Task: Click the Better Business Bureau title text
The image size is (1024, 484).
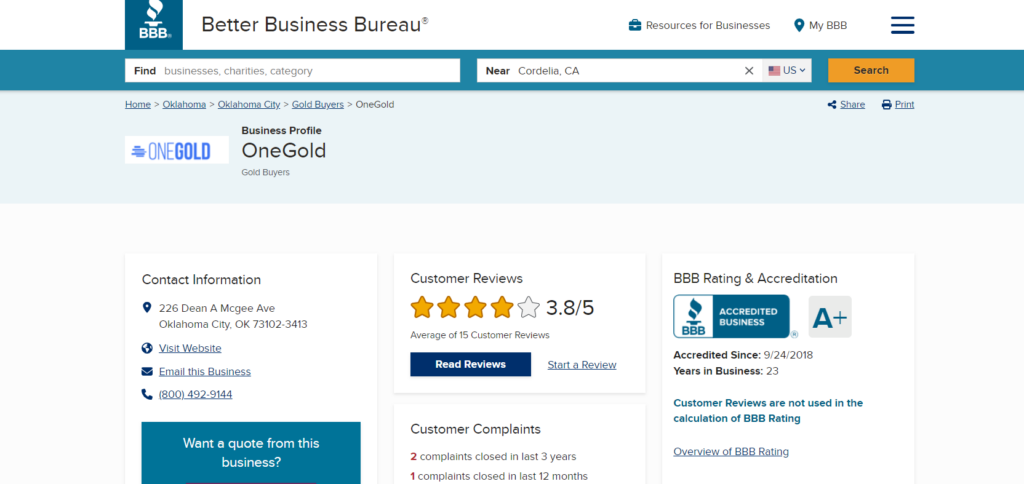Action: coord(315,24)
